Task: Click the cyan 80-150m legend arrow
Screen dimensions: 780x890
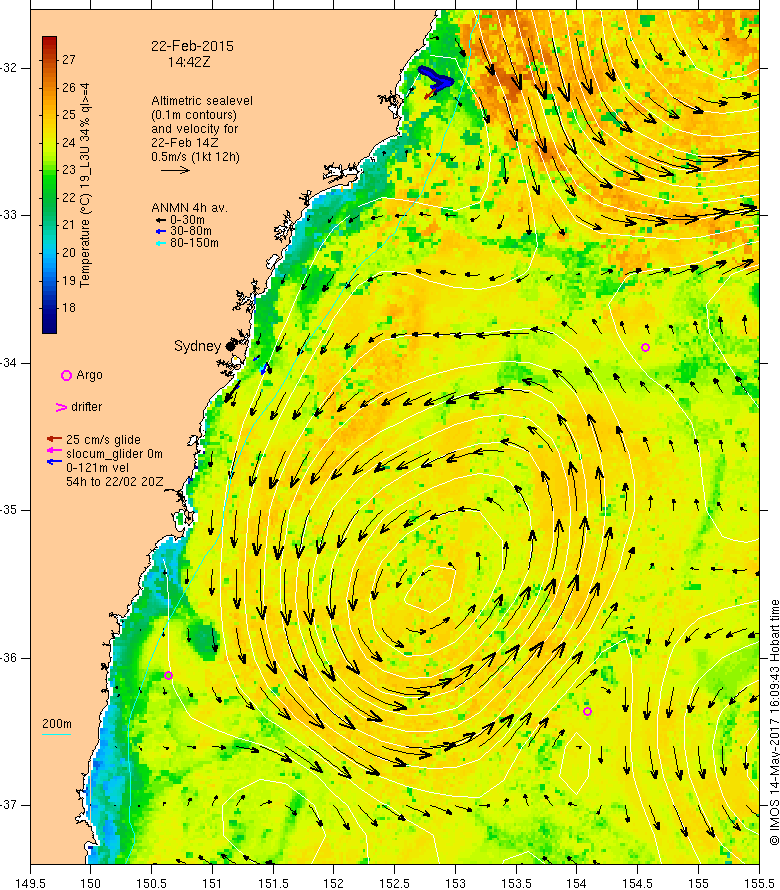Action: [x=161, y=244]
